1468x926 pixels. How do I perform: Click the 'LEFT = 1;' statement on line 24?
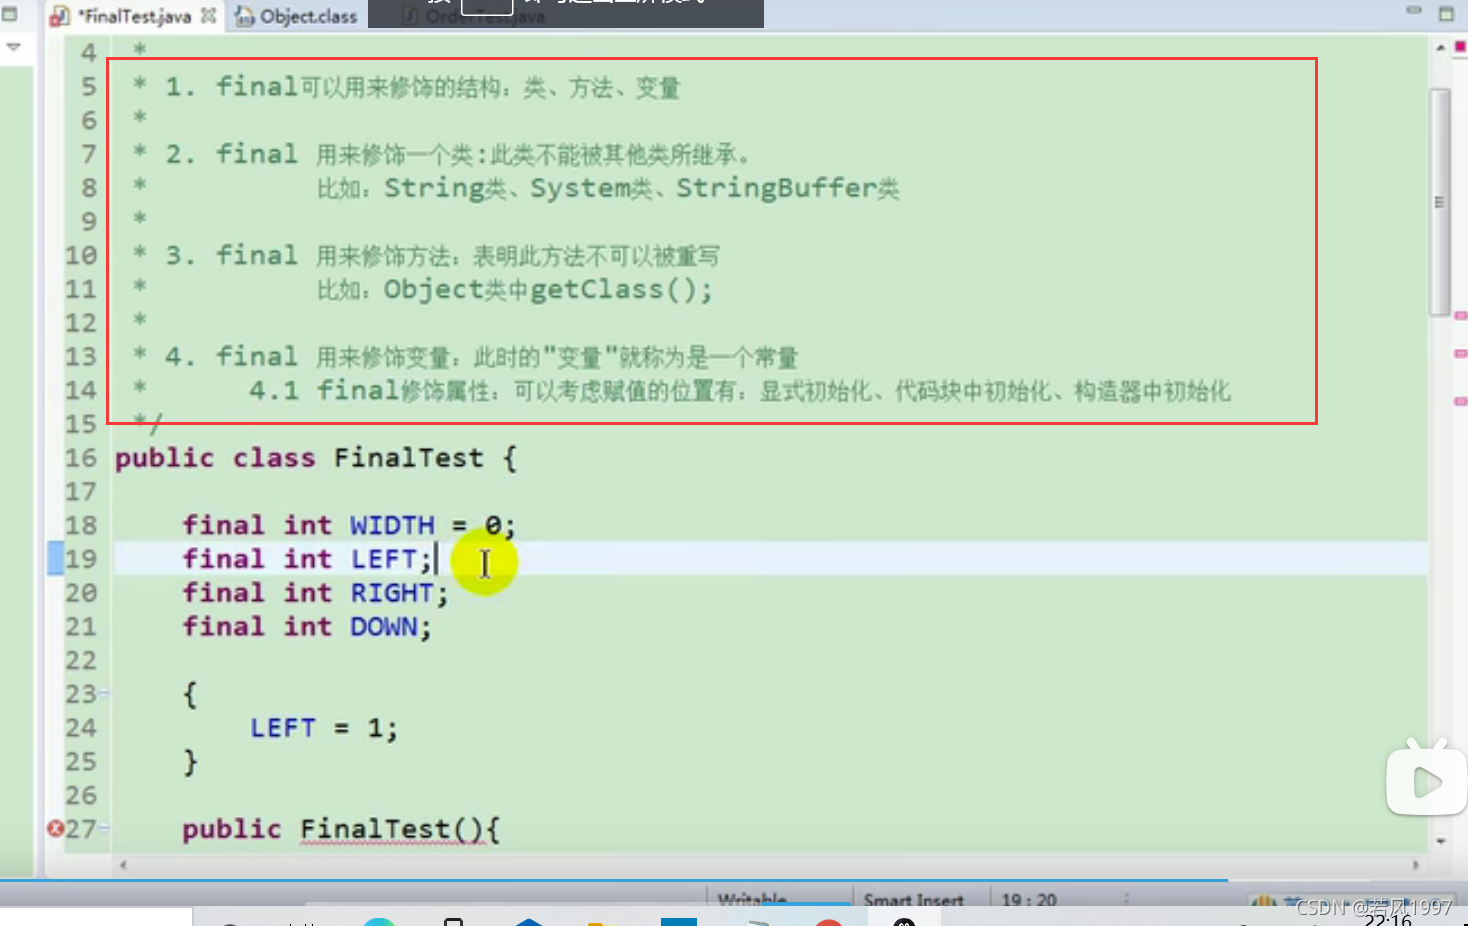(x=324, y=728)
